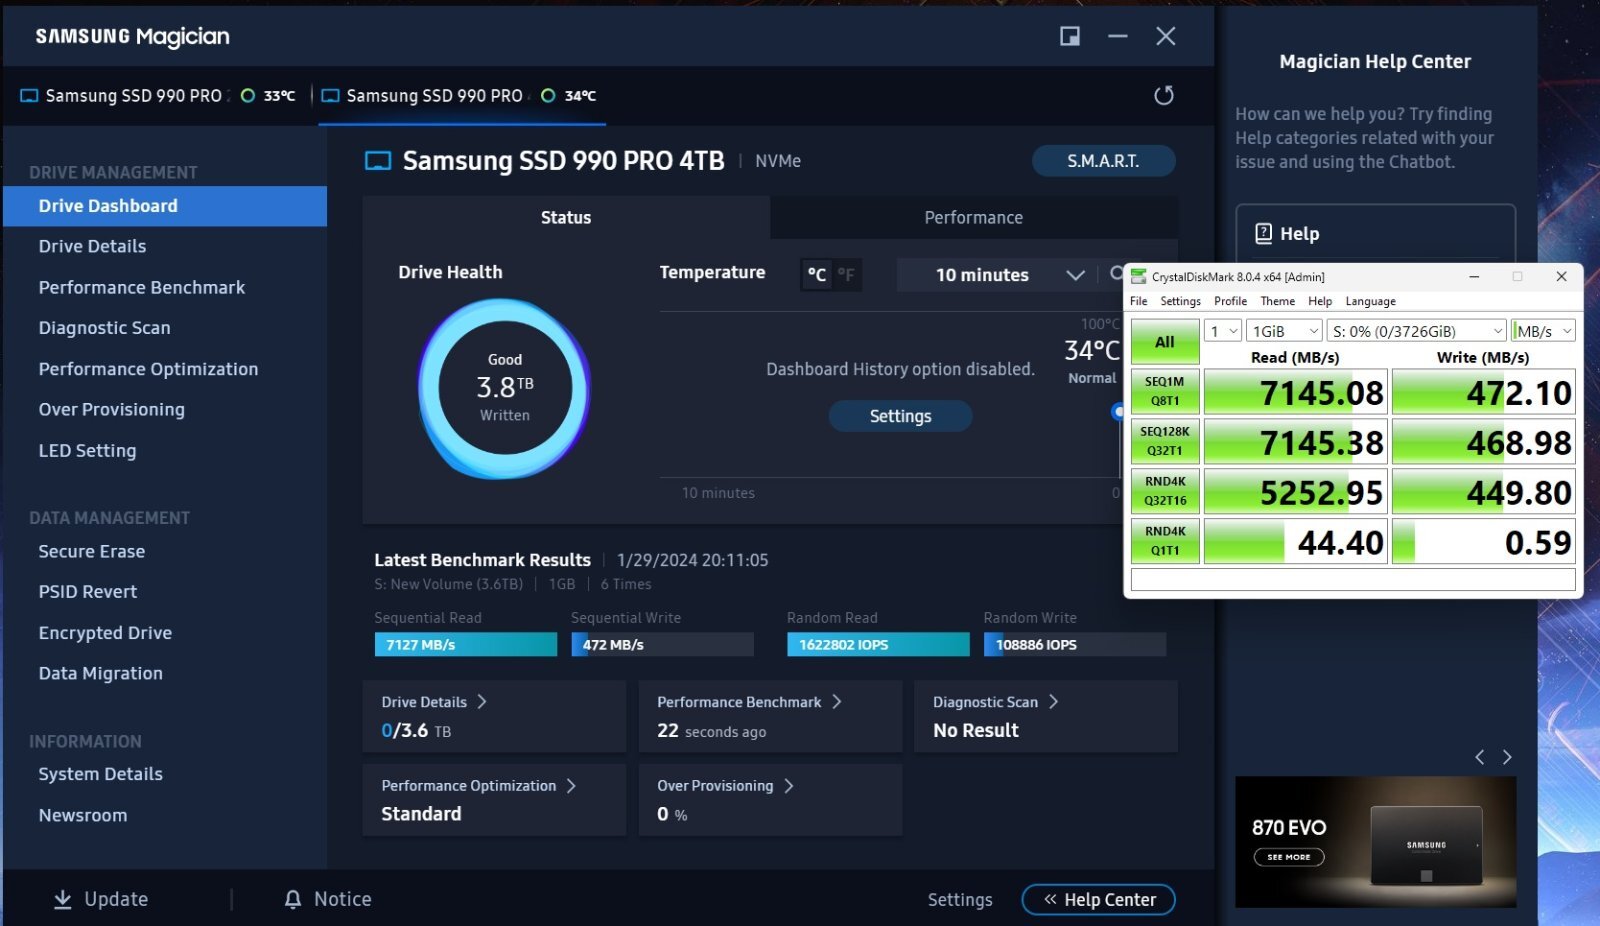The image size is (1600, 926).
Task: Show next Help Center banner
Action: point(1507,757)
